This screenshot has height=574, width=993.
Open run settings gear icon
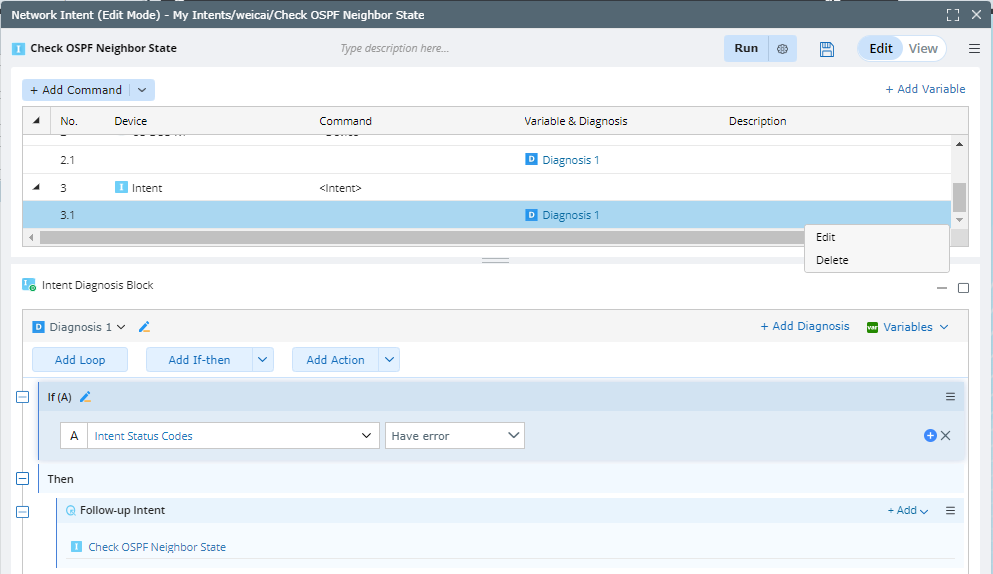point(782,49)
